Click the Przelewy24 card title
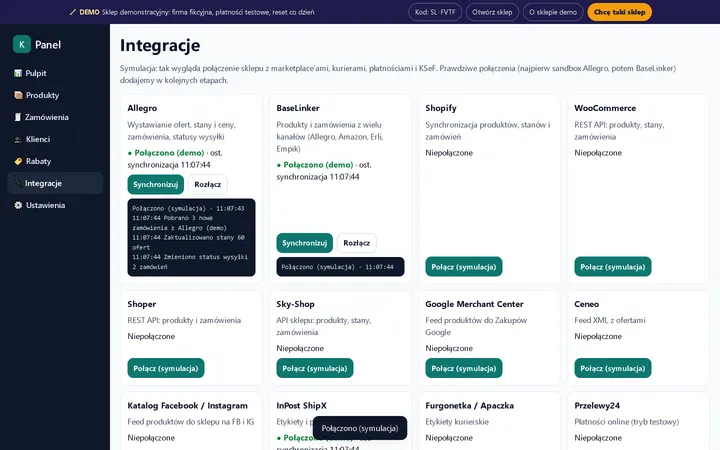Image resolution: width=720 pixels, height=450 pixels. pyautogui.click(x=597, y=406)
